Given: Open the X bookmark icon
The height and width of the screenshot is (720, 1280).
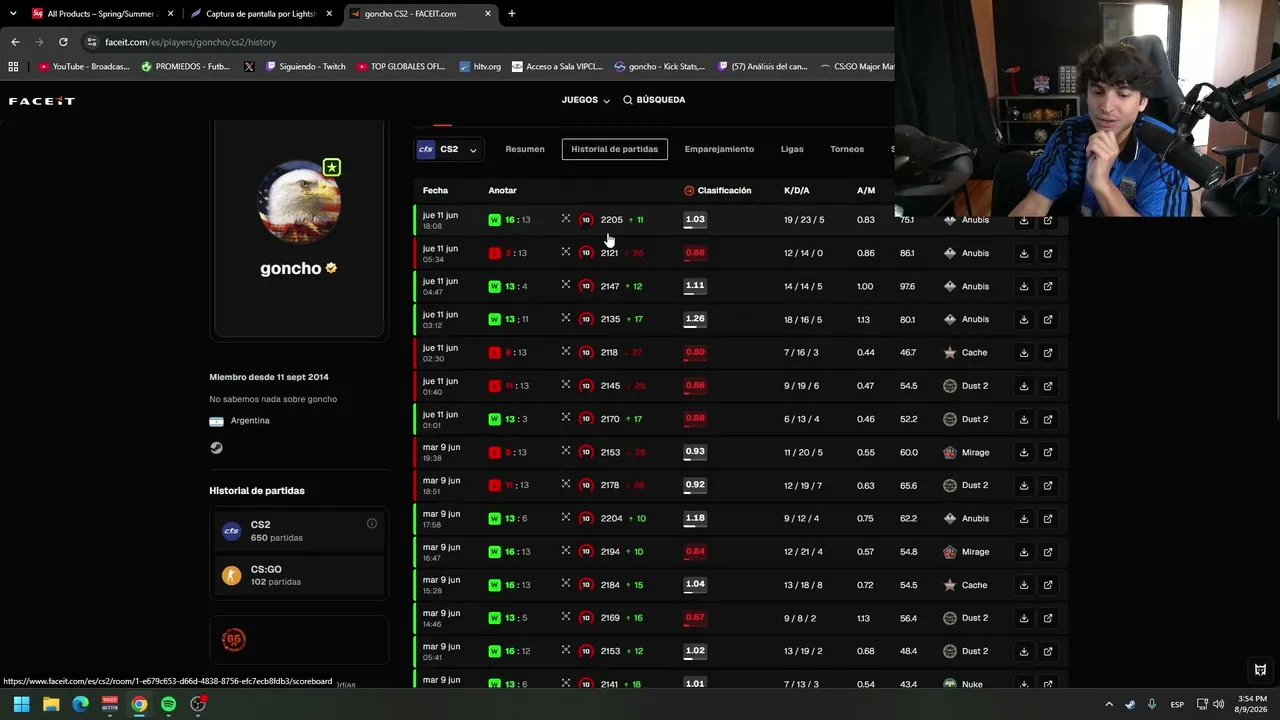Looking at the screenshot, I should (249, 67).
